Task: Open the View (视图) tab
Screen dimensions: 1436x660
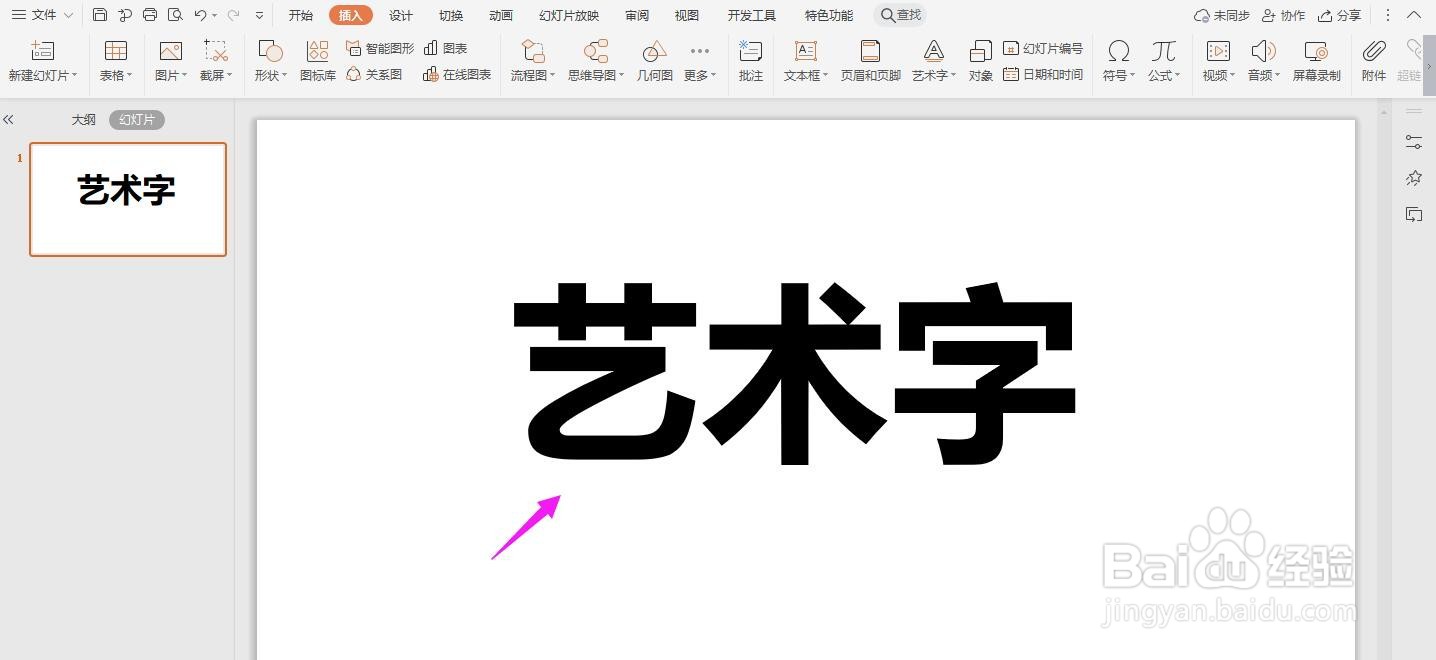Action: pyautogui.click(x=687, y=15)
